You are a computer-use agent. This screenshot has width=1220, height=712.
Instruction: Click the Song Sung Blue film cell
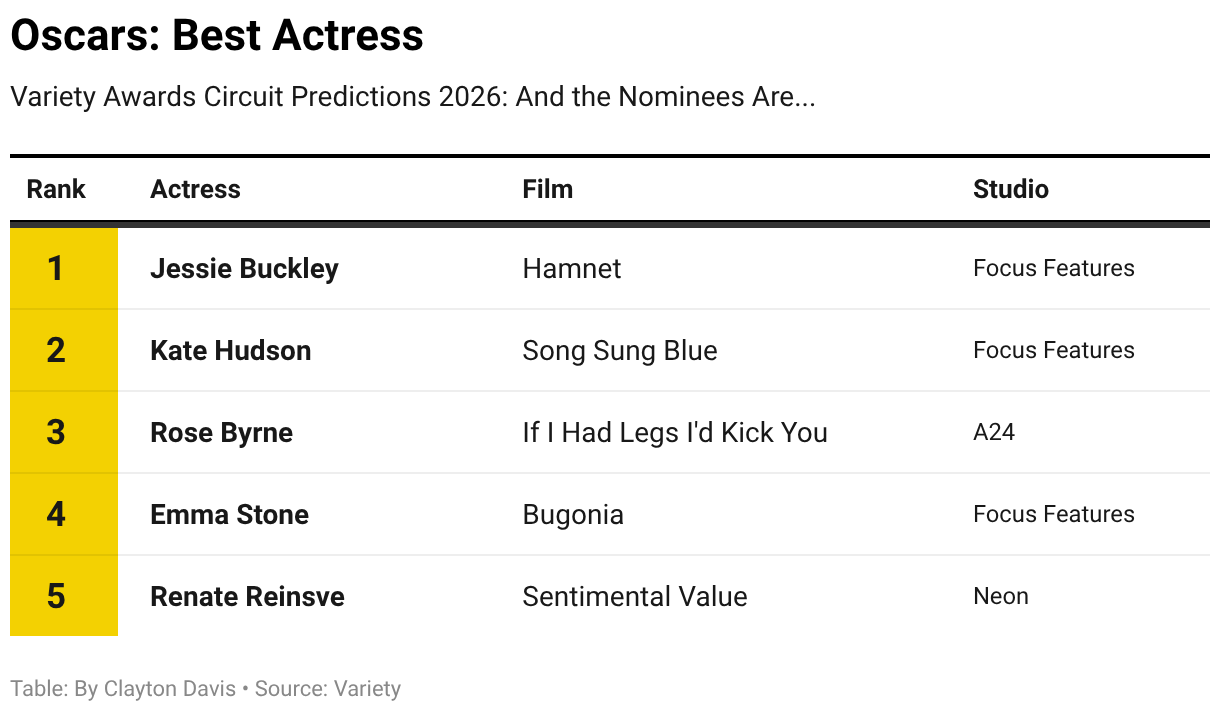point(619,350)
